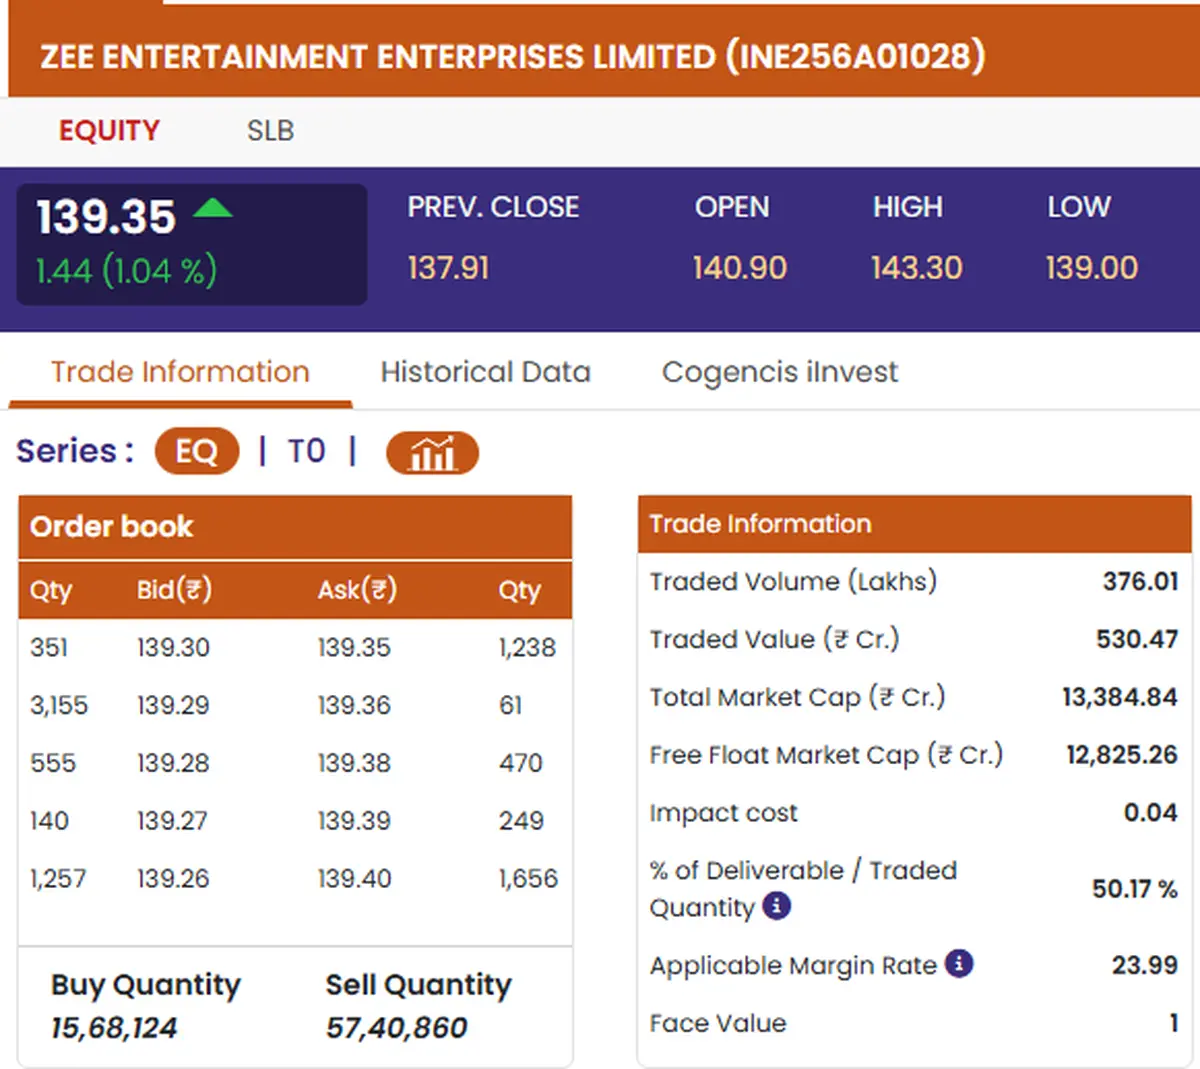Click bid price 139.26
This screenshot has height=1069, width=1200.
pyautogui.click(x=173, y=879)
